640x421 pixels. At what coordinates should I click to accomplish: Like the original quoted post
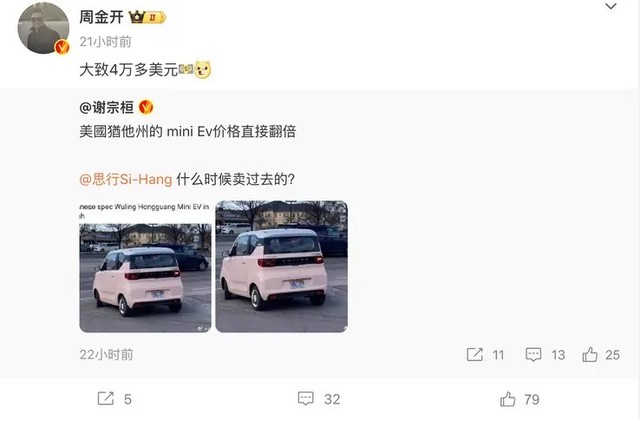[x=590, y=354]
